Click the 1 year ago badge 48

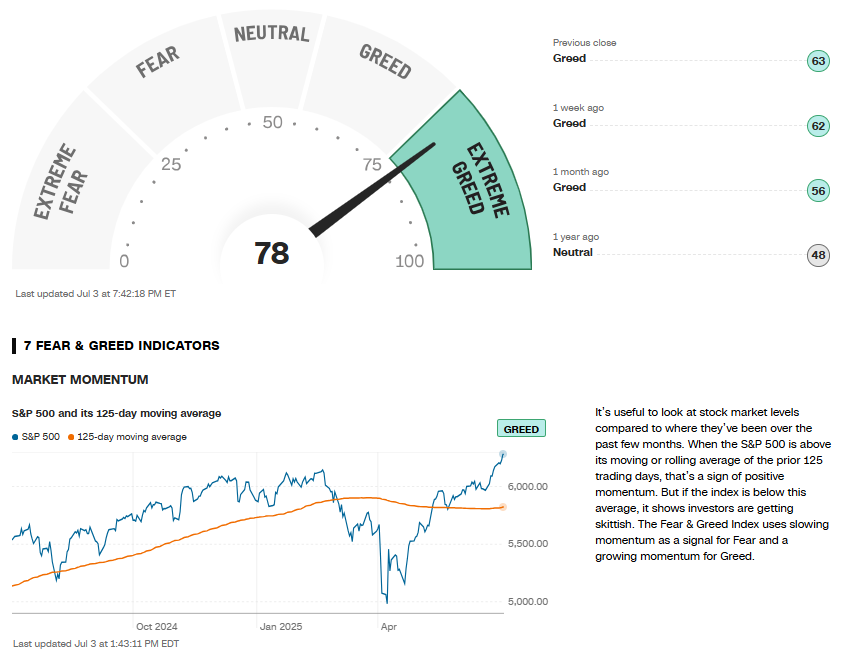click(819, 254)
